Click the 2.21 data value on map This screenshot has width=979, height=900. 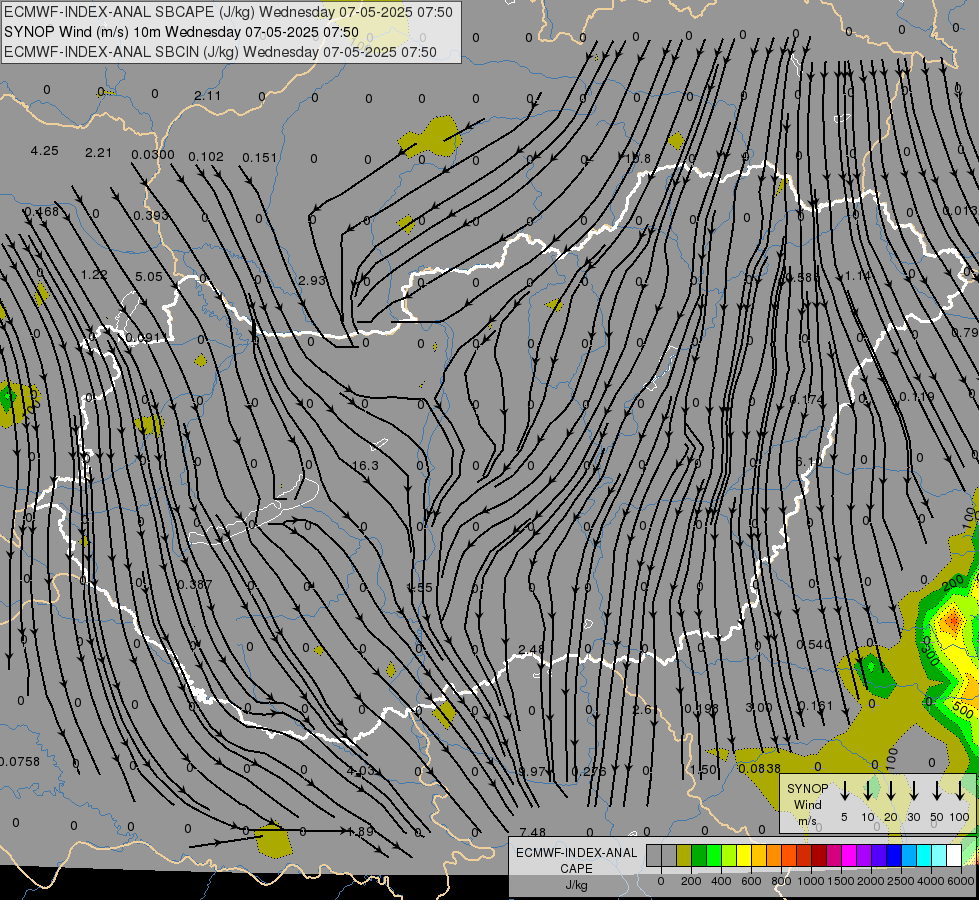[x=99, y=152]
